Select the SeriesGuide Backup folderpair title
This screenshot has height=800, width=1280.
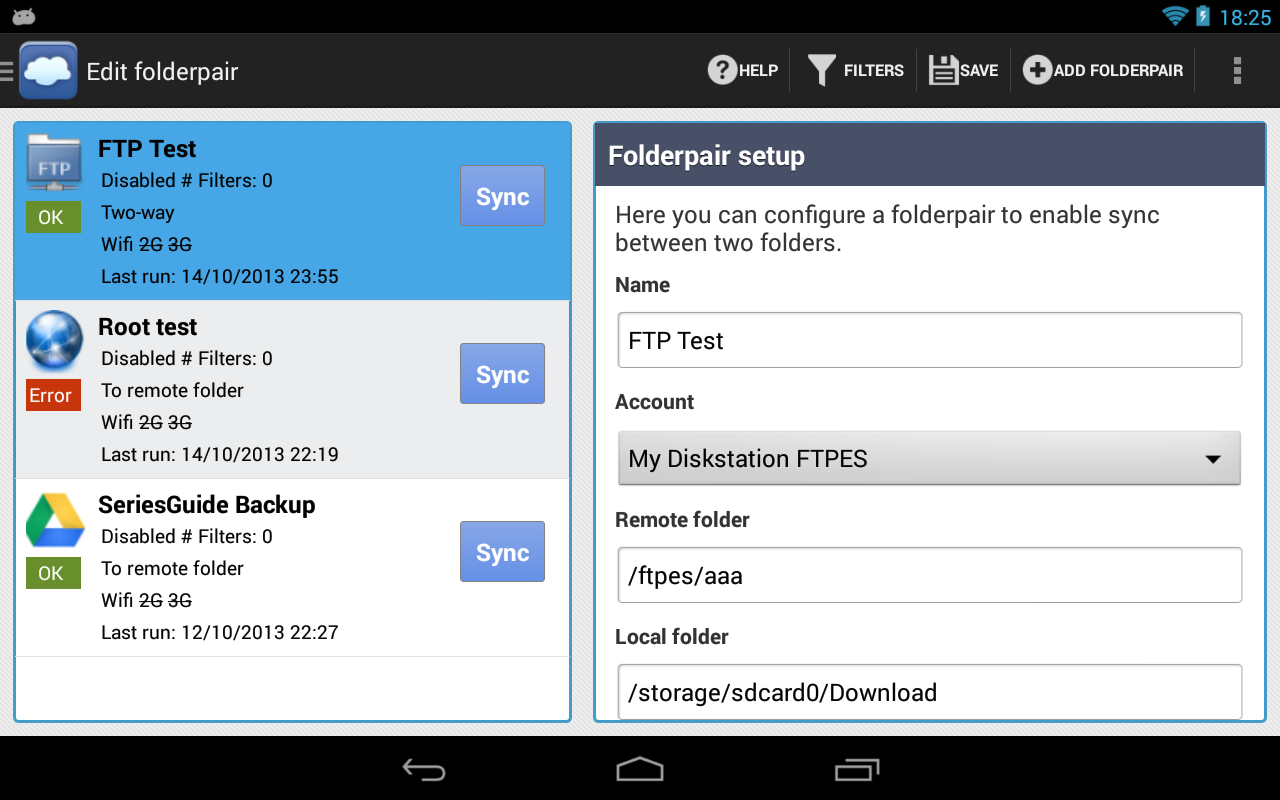coord(207,505)
